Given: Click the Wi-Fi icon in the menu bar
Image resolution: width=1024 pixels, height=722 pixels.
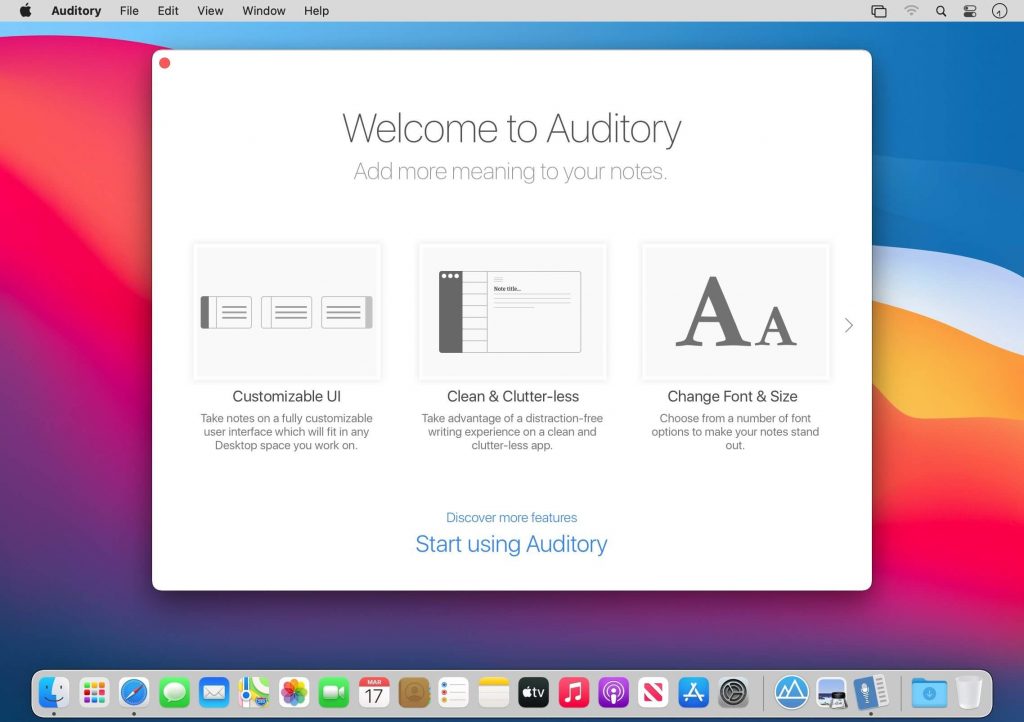Looking at the screenshot, I should [x=912, y=11].
